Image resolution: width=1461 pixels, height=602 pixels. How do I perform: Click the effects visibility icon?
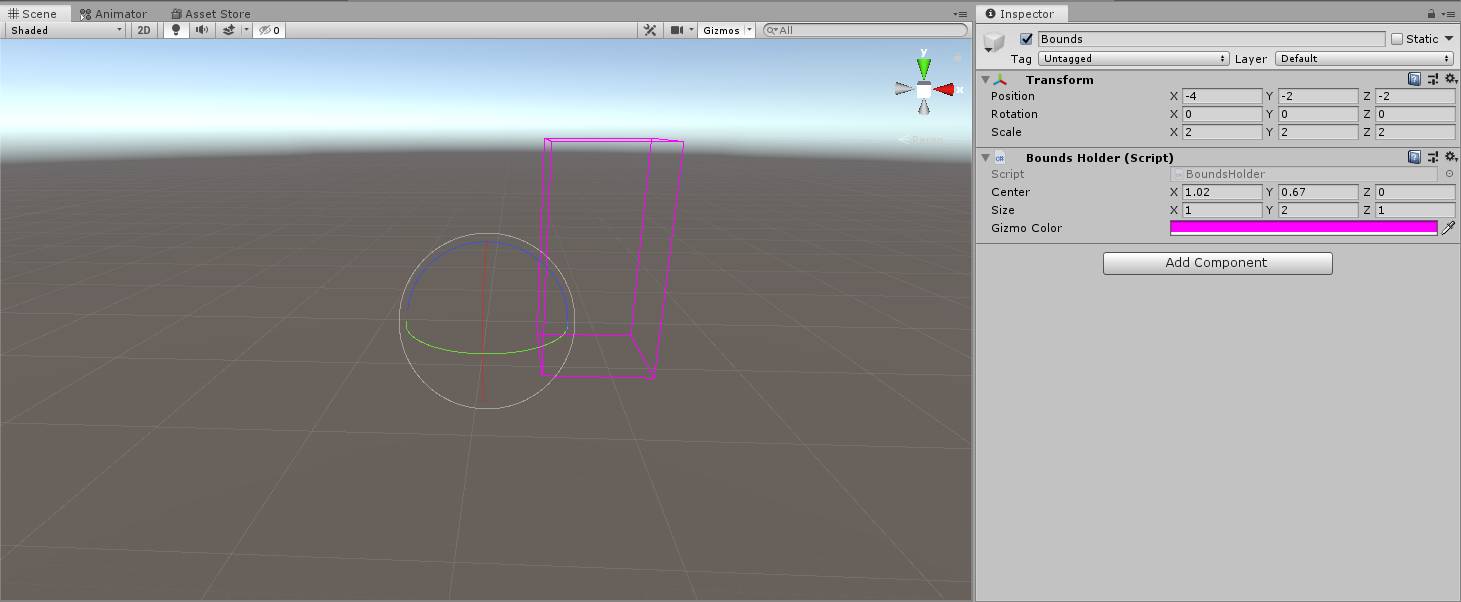tap(231, 30)
